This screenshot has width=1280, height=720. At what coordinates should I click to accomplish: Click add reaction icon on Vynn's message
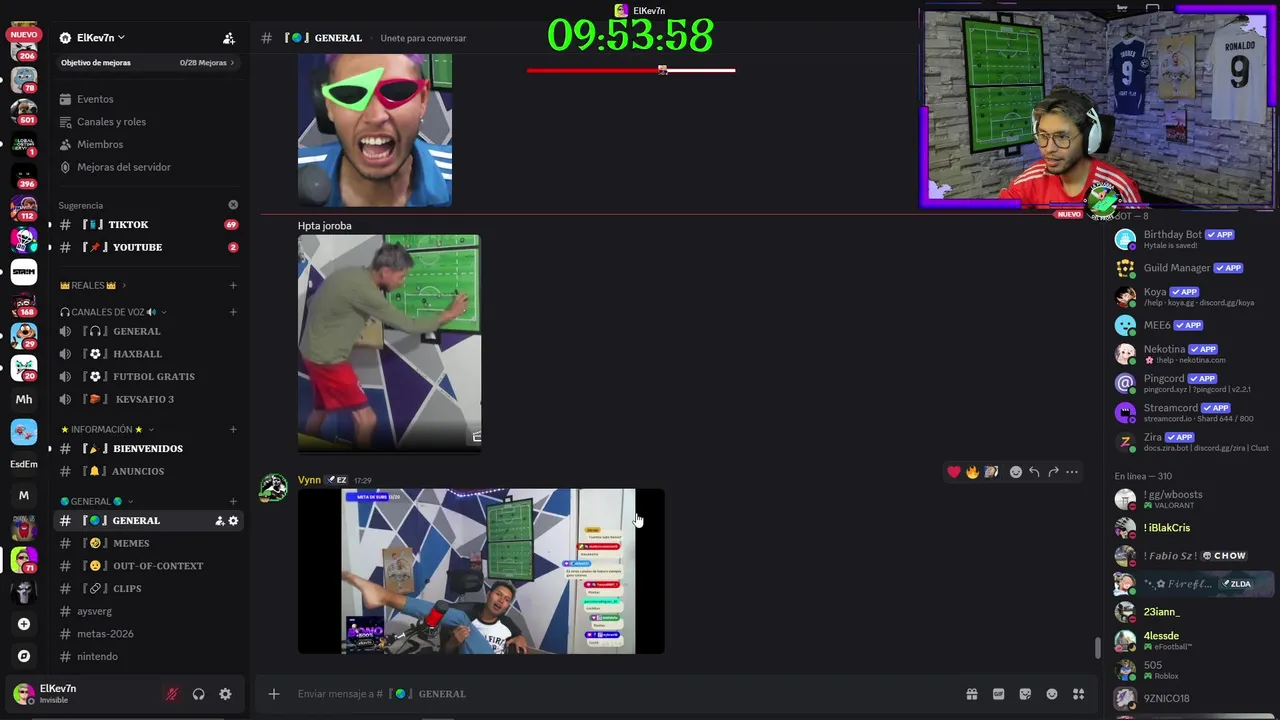click(1016, 472)
